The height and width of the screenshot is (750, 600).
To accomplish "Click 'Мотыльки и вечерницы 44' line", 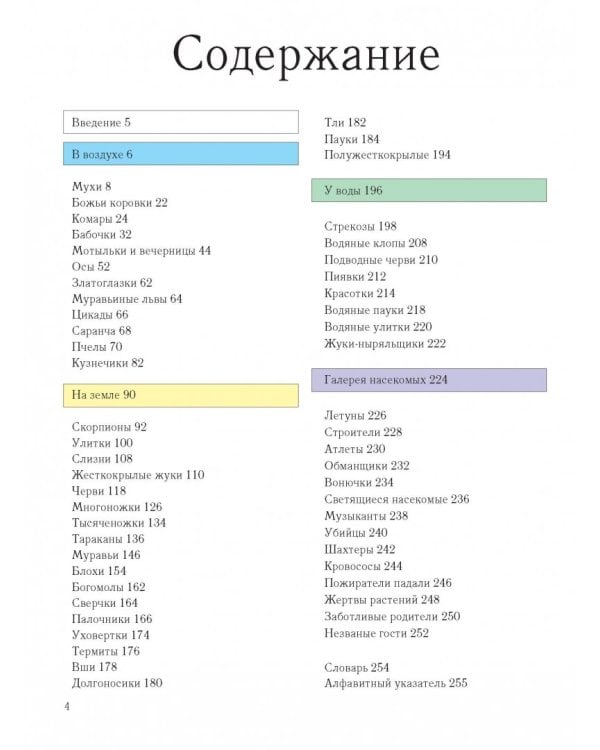I will [x=141, y=251].
